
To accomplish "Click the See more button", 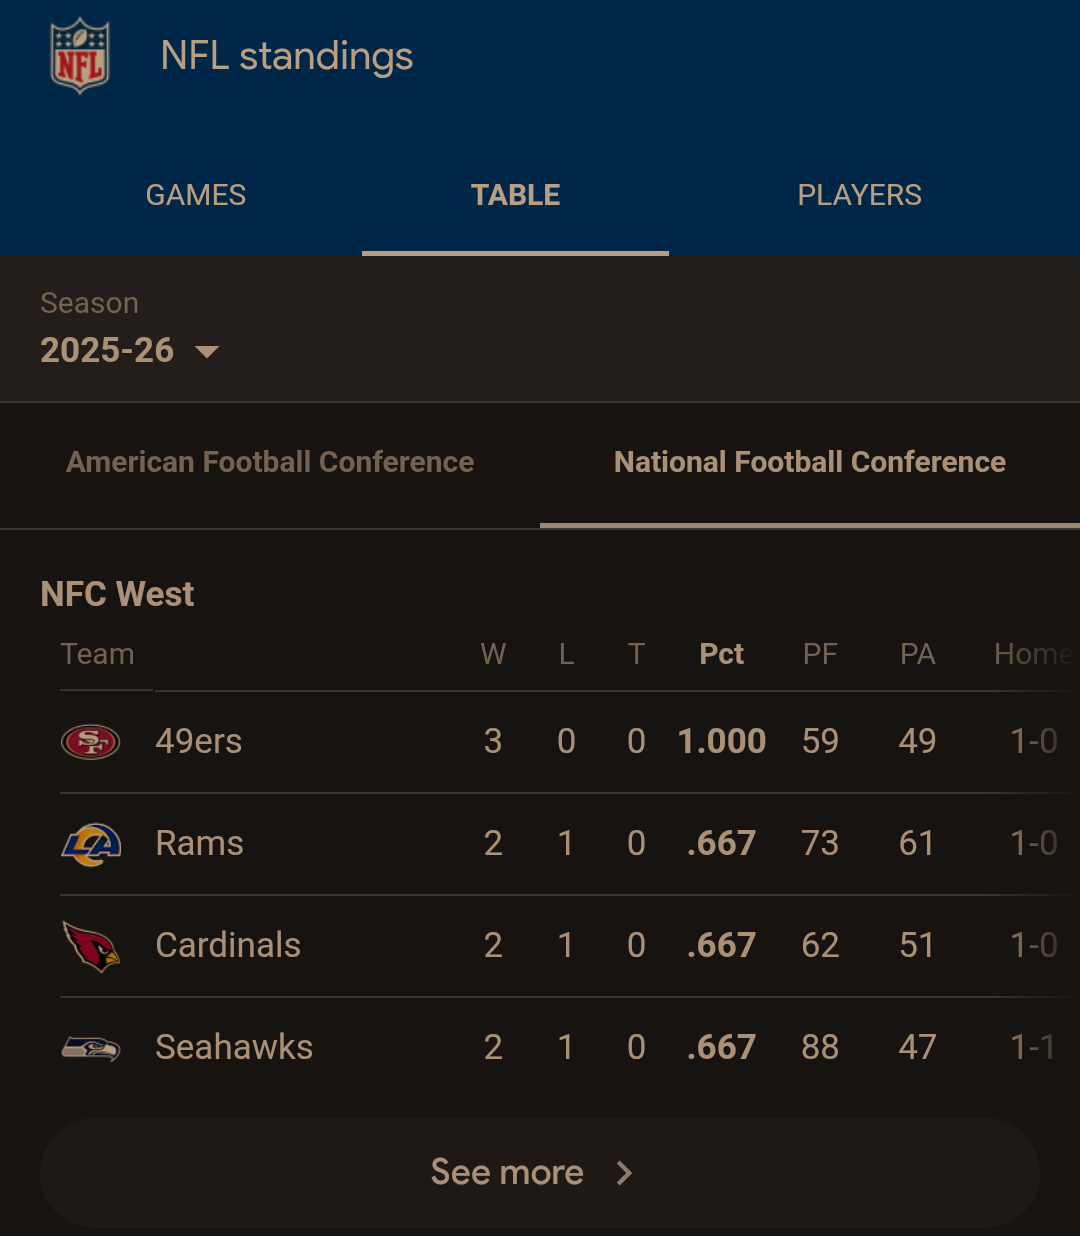I will point(540,1173).
